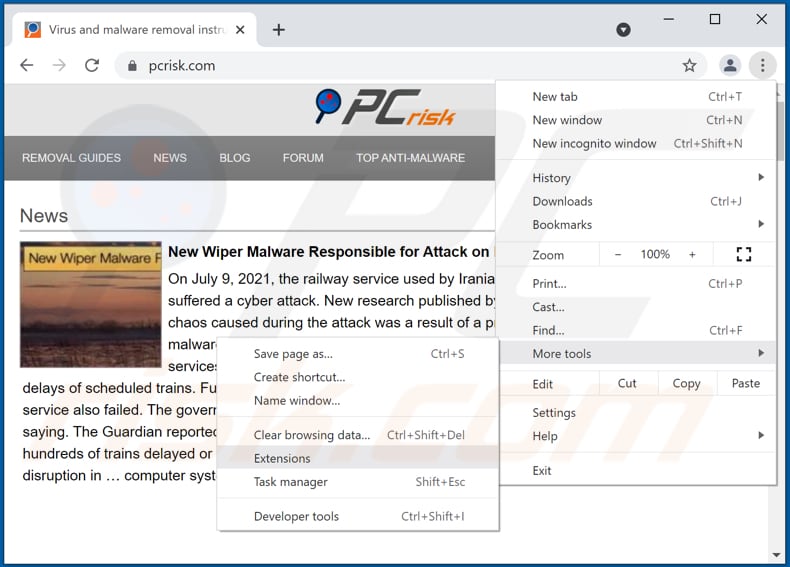Increase zoom with plus button
Viewport: 790px width, 567px height.
tap(692, 254)
